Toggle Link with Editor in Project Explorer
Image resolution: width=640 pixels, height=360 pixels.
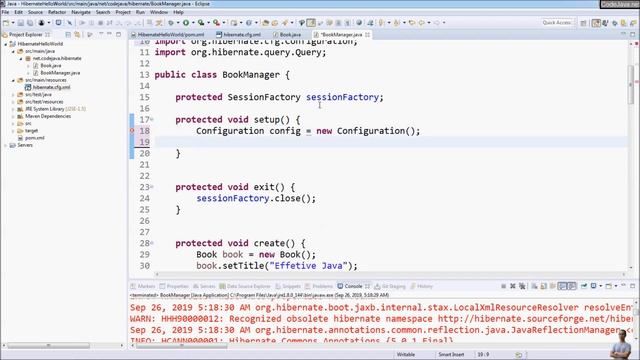click(x=77, y=35)
